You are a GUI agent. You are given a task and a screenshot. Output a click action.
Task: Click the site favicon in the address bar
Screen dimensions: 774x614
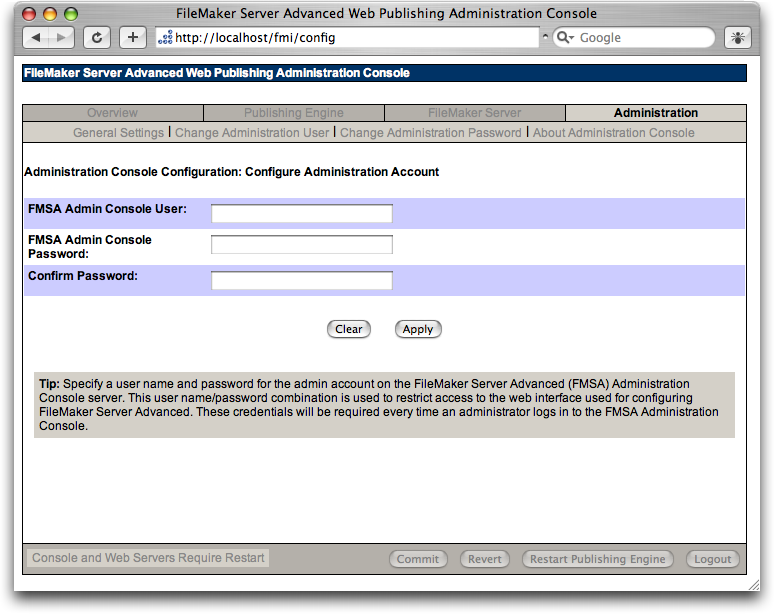tap(165, 38)
